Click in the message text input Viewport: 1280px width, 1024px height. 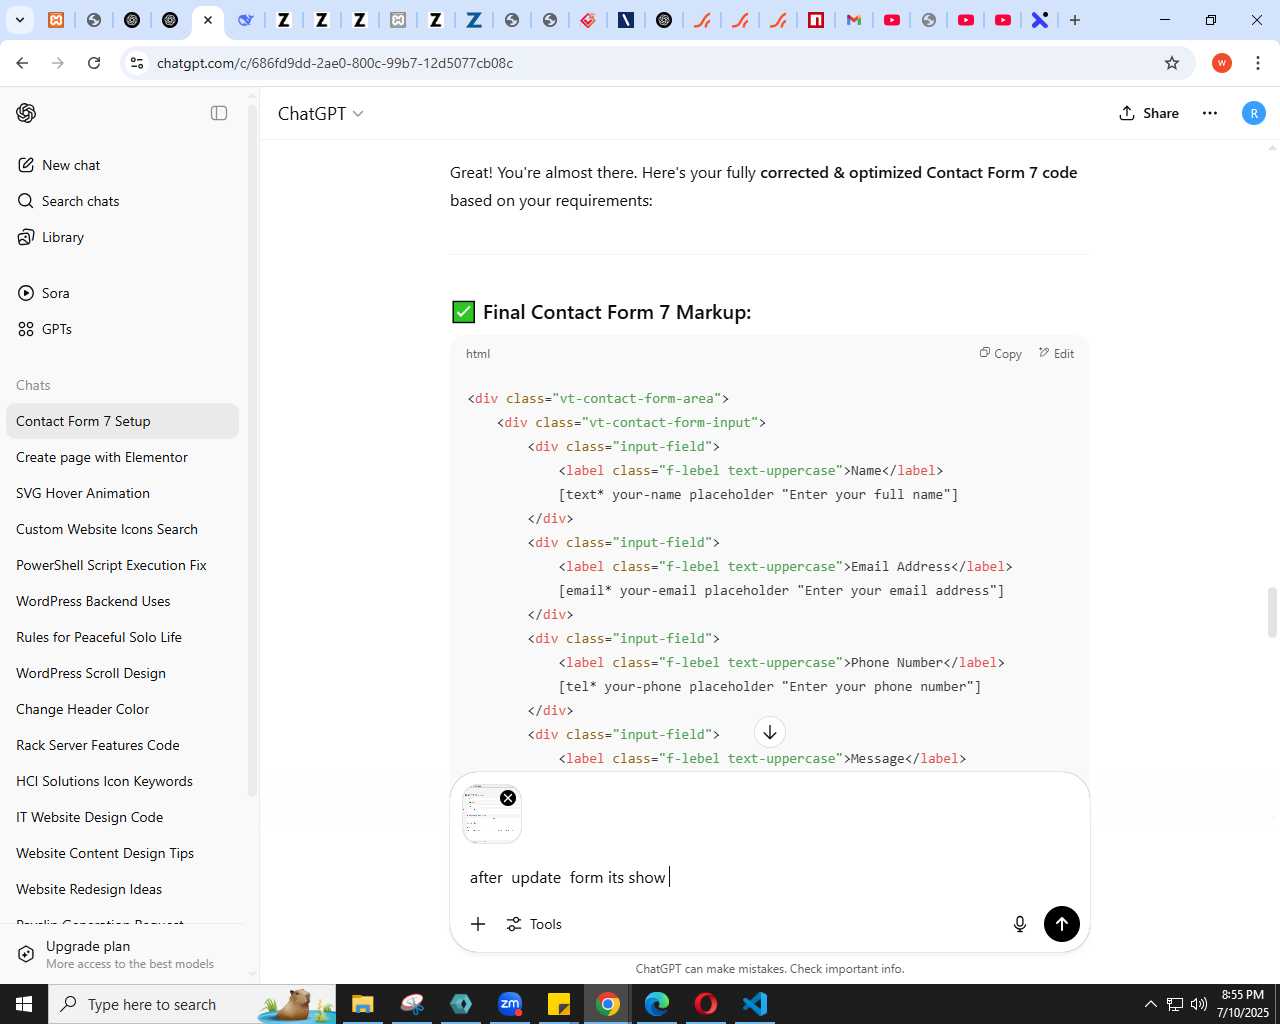(770, 877)
